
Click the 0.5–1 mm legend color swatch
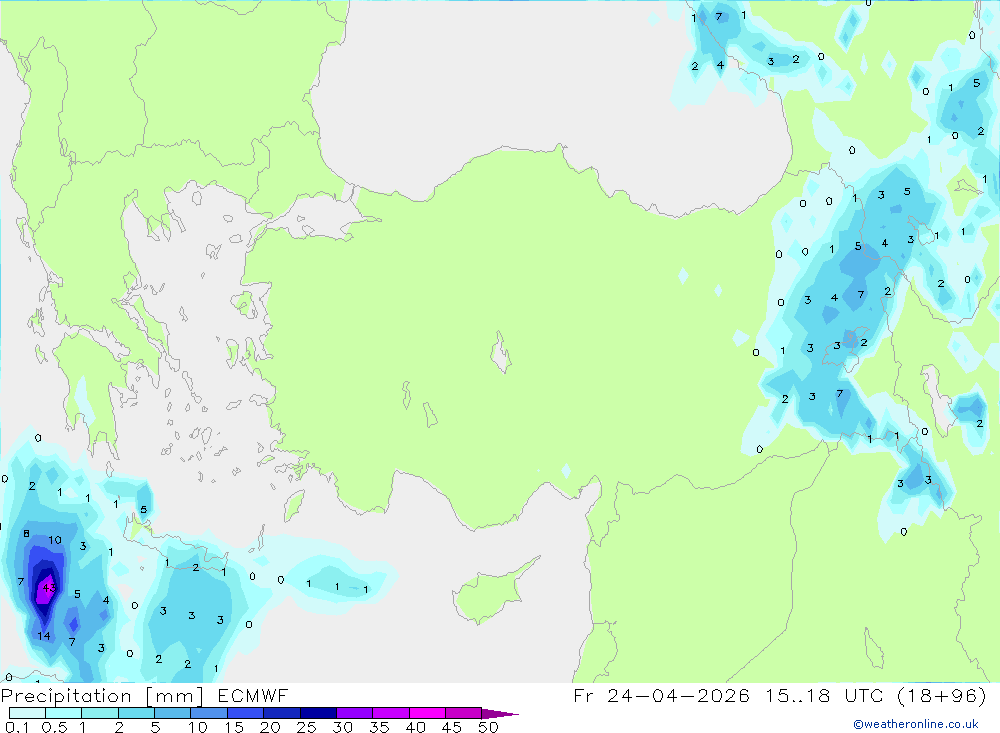[63, 713]
